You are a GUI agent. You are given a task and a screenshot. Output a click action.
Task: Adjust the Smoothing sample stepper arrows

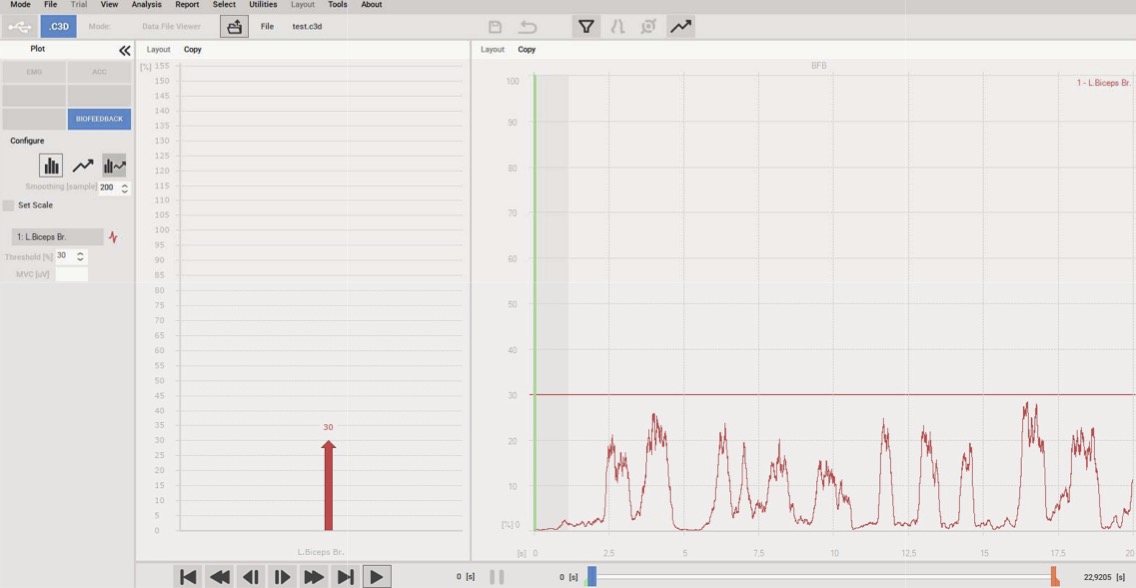coord(125,187)
